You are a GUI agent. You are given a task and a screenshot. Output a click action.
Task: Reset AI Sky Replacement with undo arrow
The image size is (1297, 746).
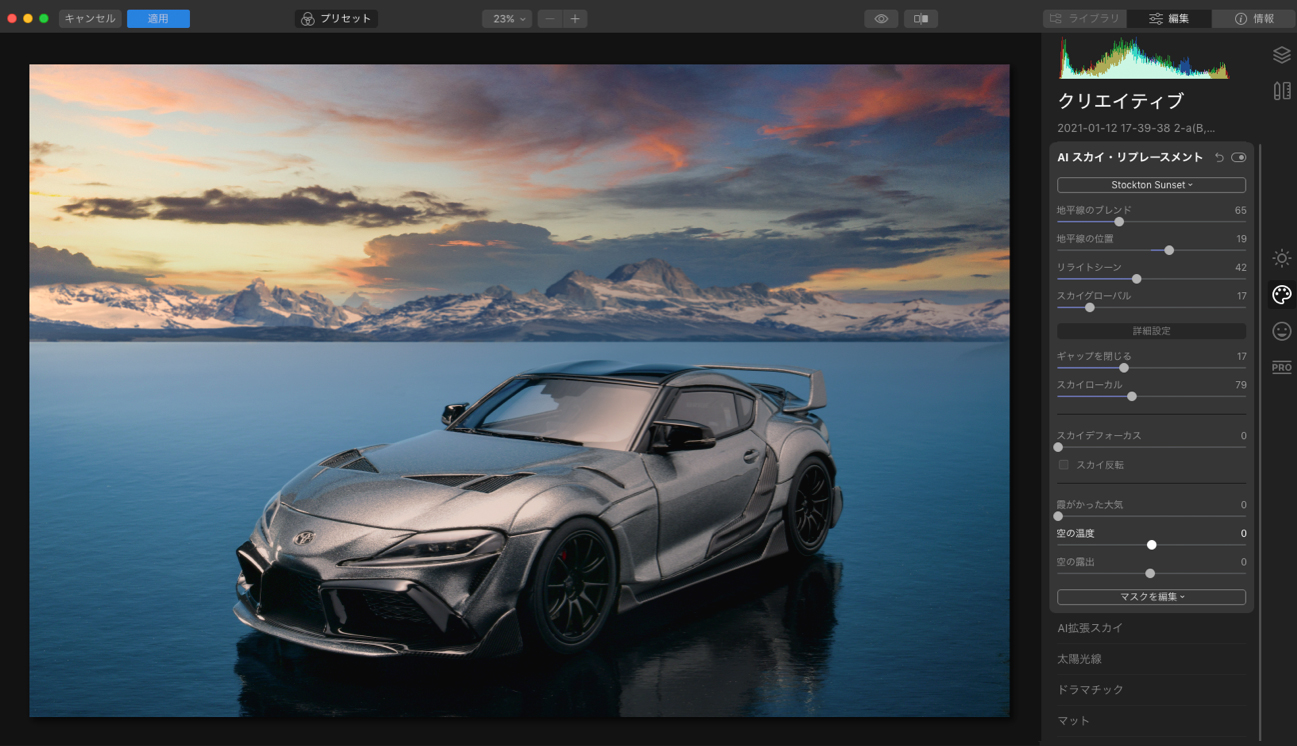1219,158
